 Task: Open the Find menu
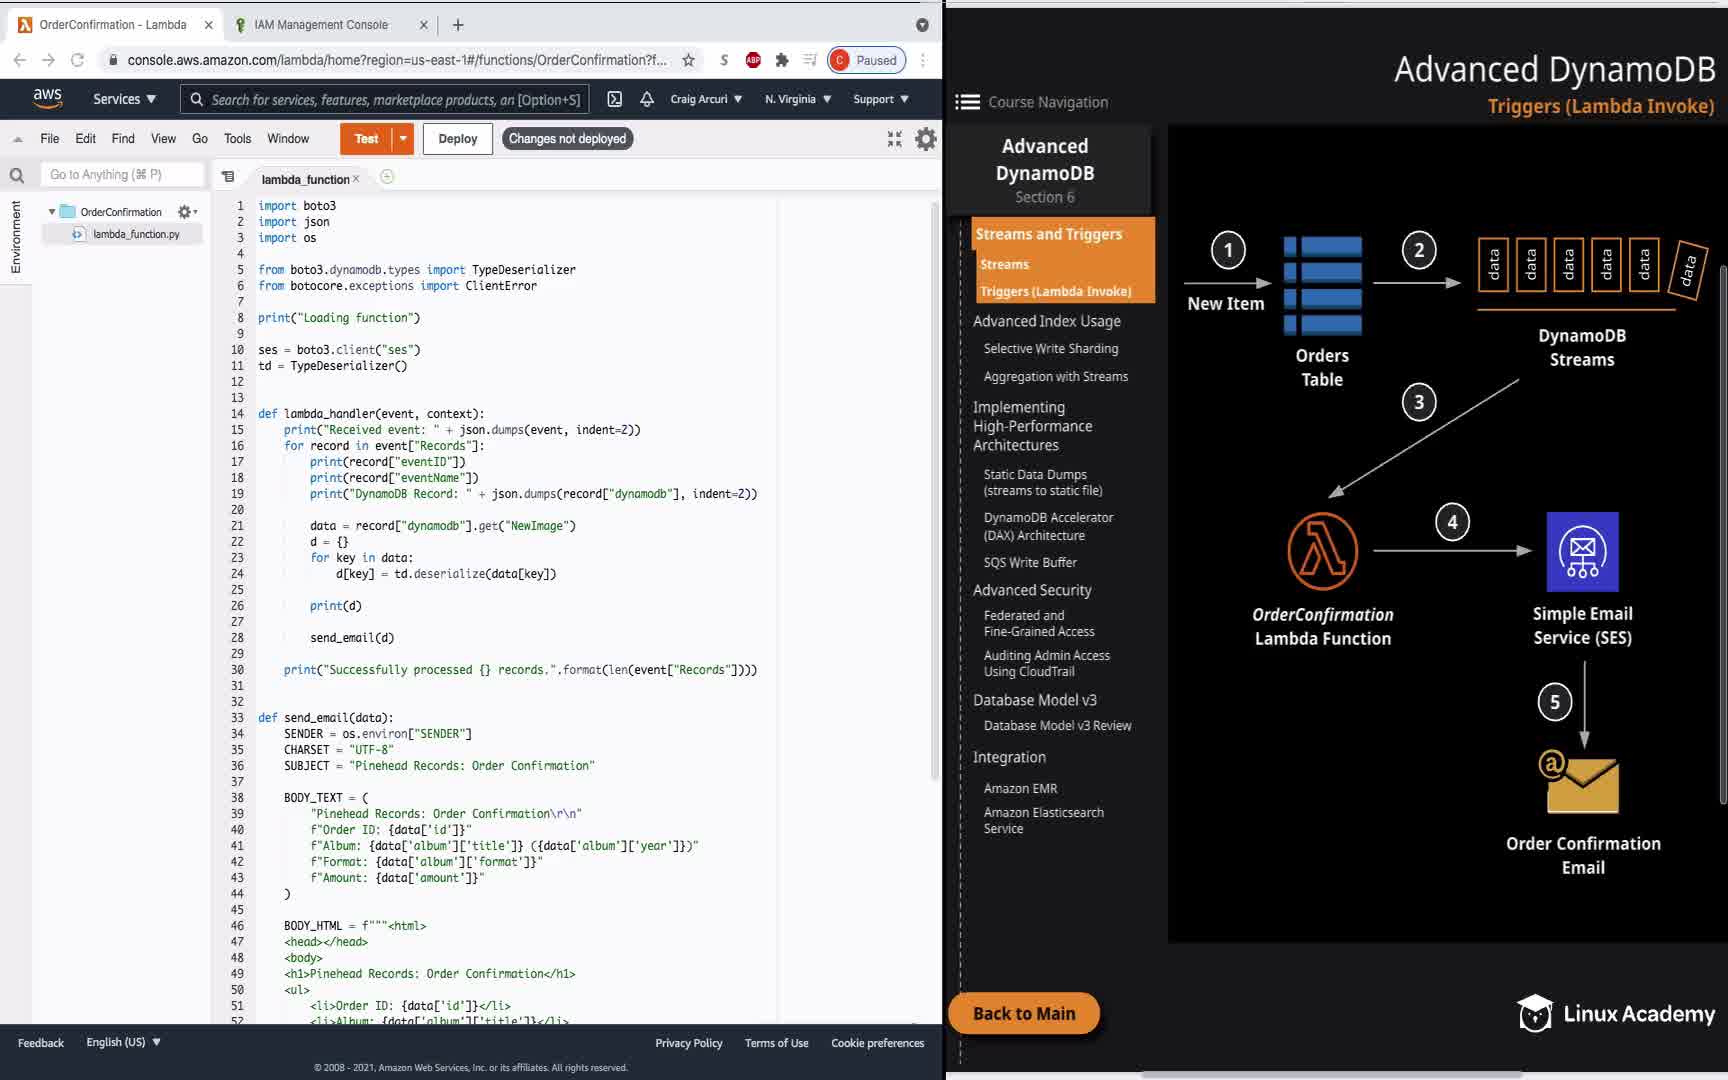123,139
